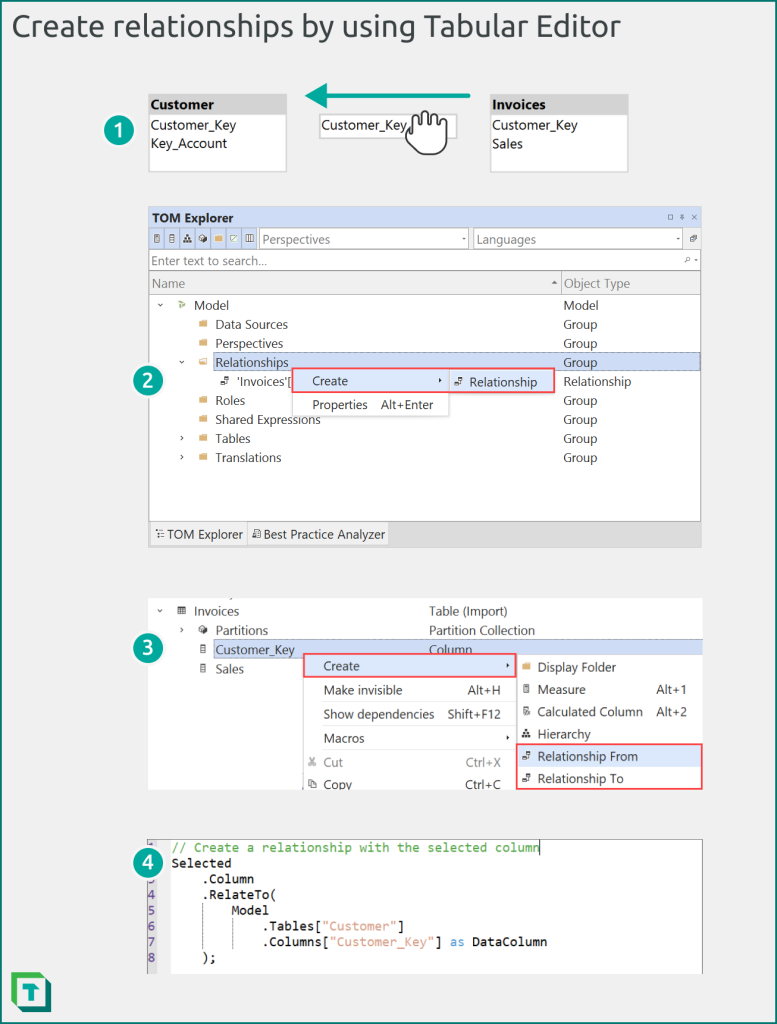
Task: Click the search magnifier icon in search box
Action: tap(688, 261)
